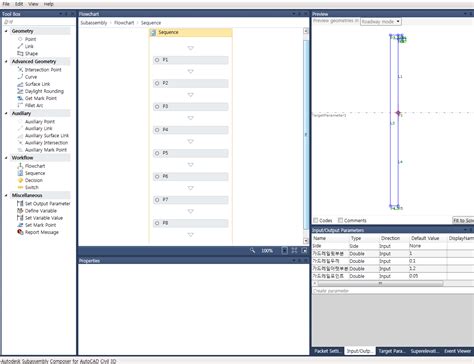Choose the Fillet Arc tool
This screenshot has width=474, height=364.
pyautogui.click(x=34, y=105)
